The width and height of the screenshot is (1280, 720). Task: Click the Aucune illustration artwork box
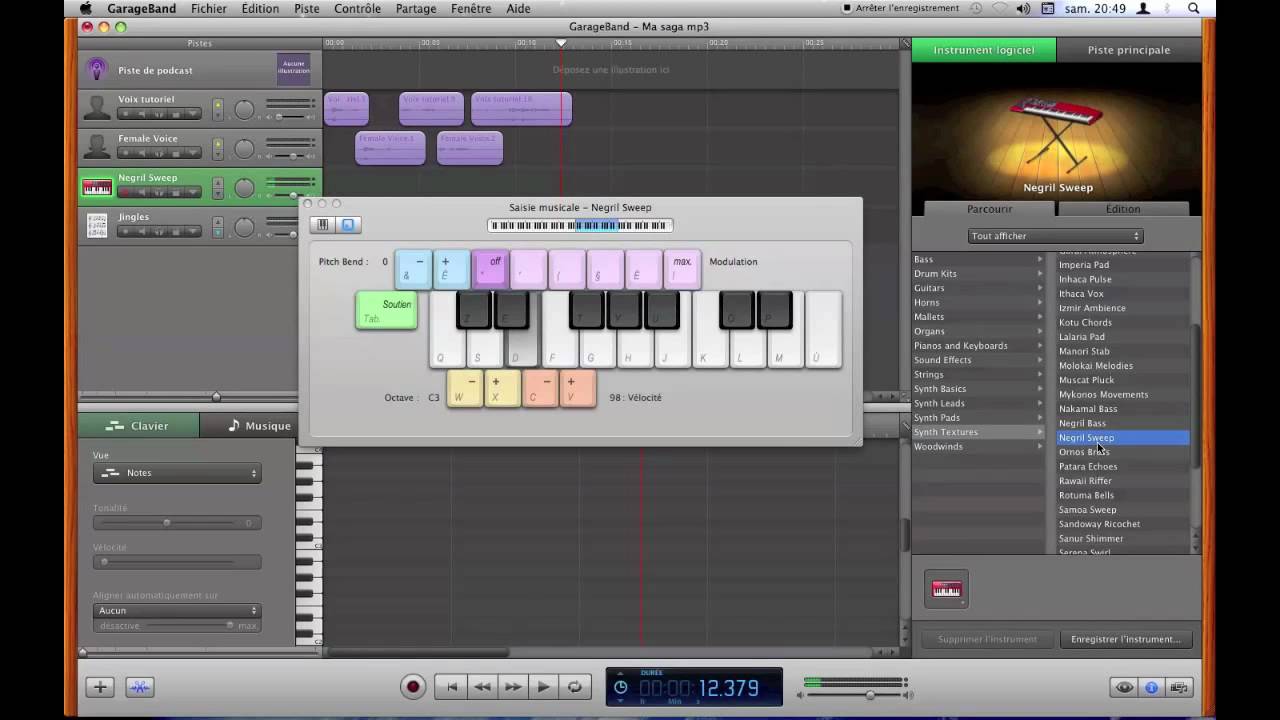click(294, 69)
